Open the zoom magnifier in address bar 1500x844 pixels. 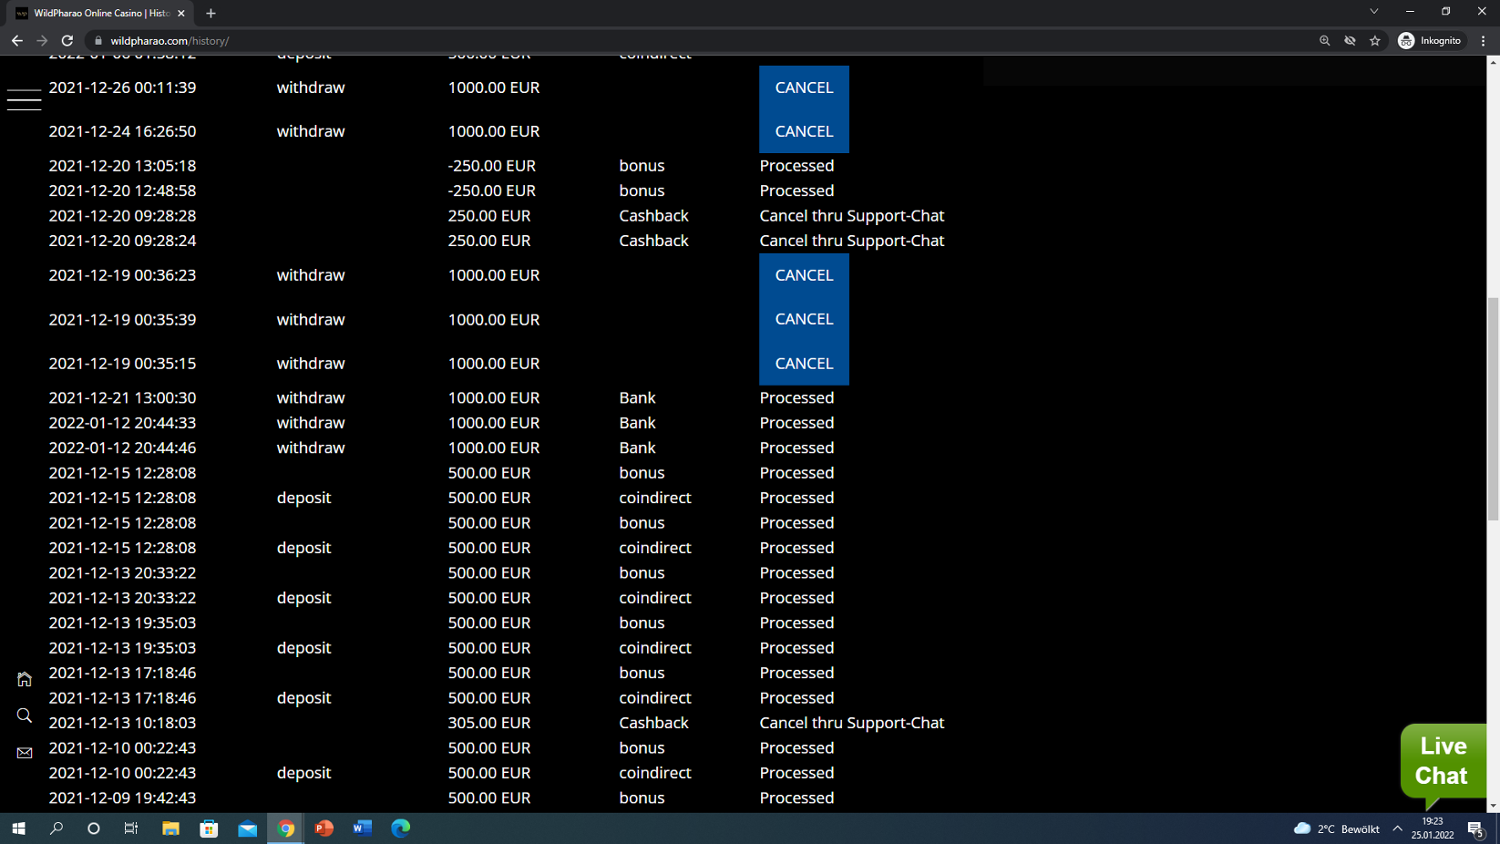pos(1324,41)
